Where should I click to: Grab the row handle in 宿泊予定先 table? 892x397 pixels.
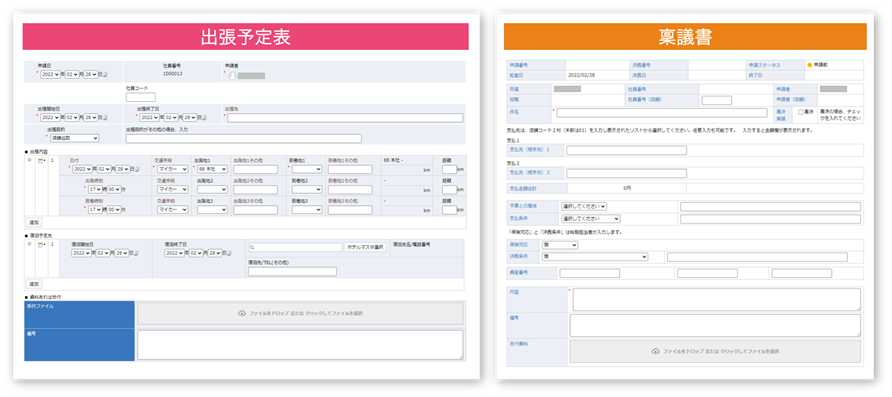(29, 244)
